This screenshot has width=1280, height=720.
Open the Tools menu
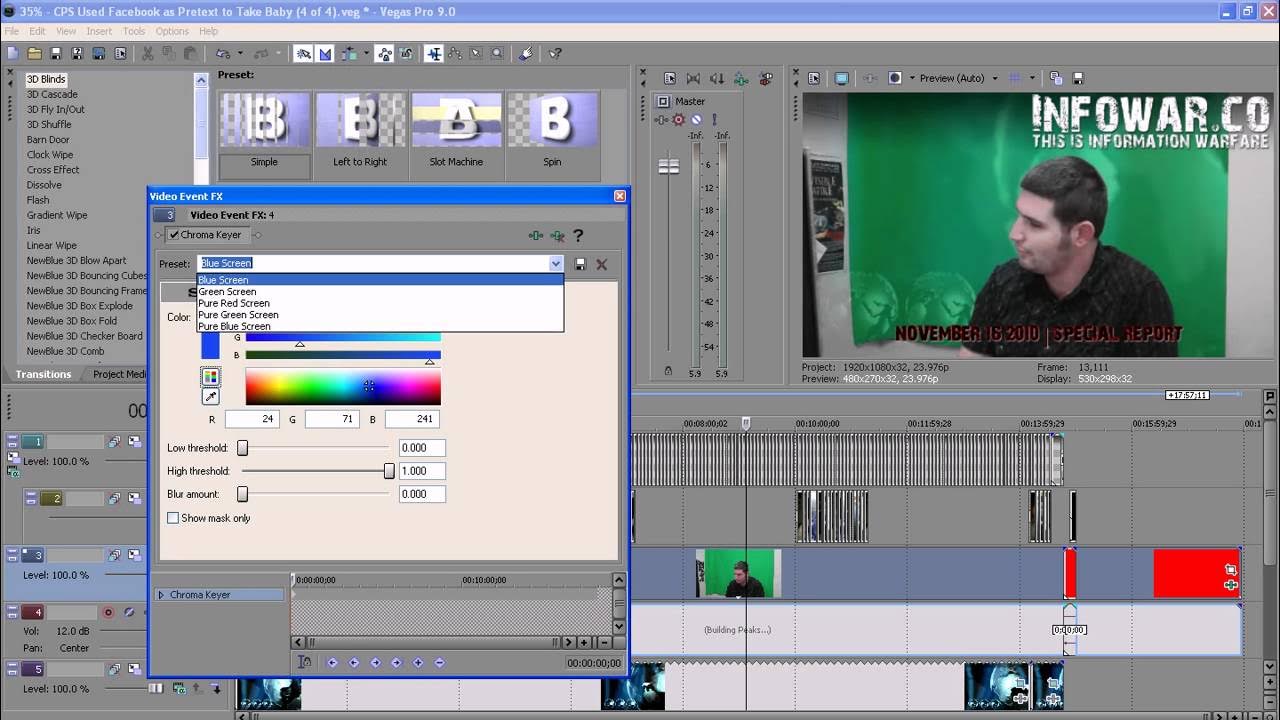click(134, 31)
